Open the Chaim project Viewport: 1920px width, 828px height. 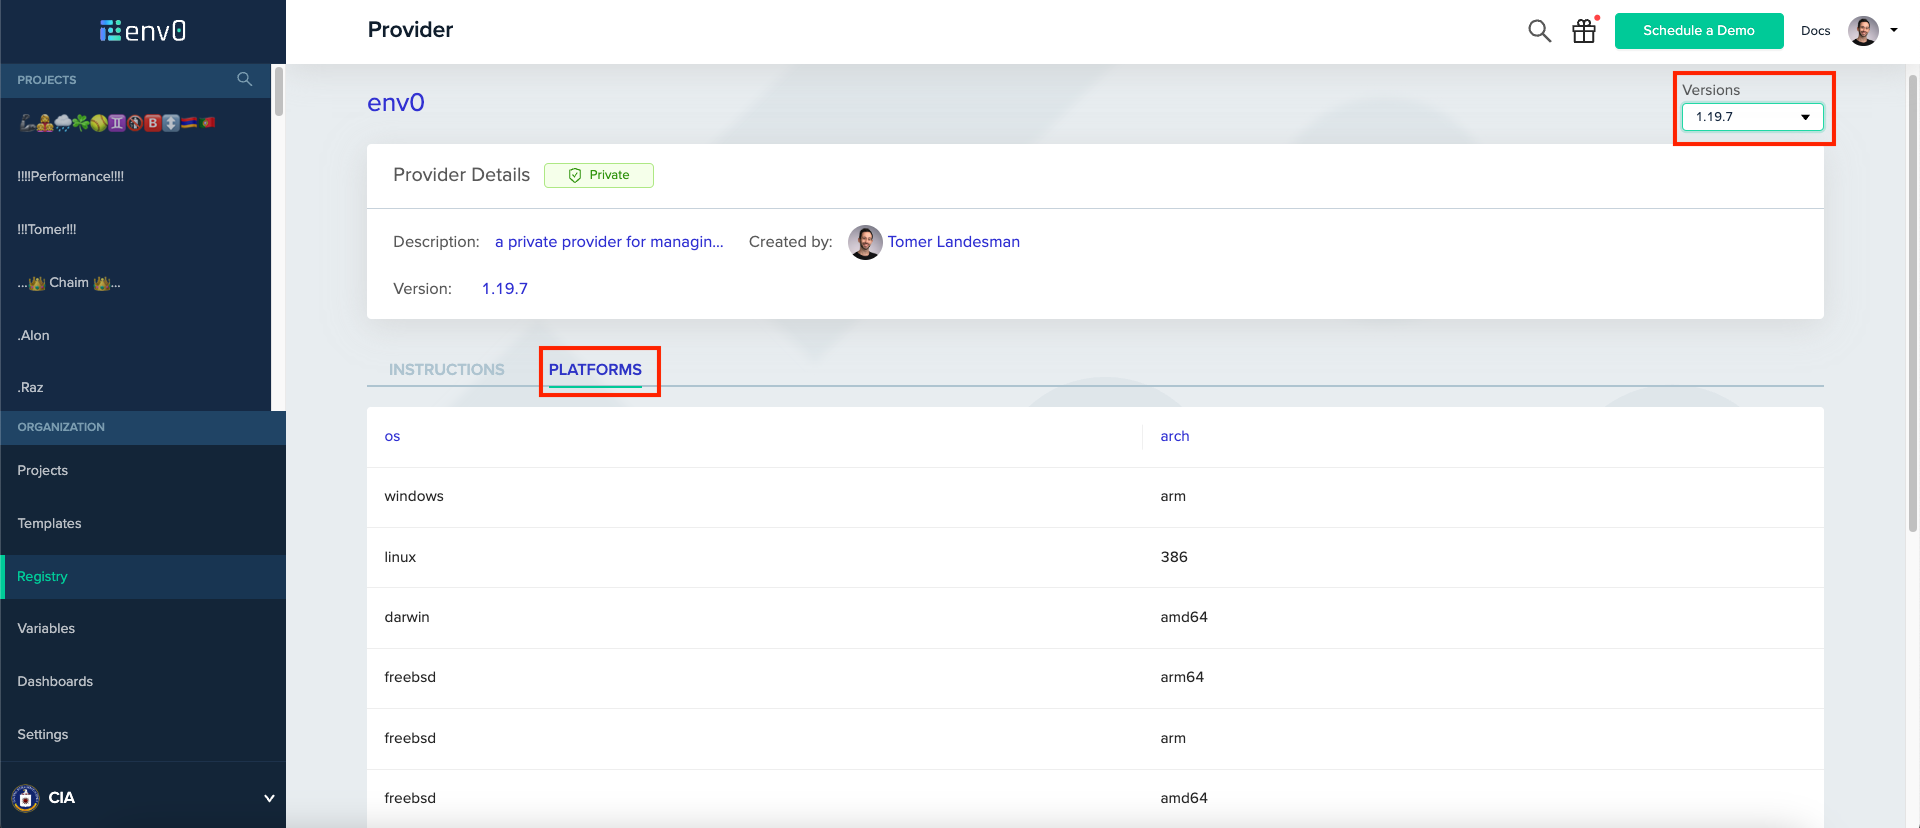[69, 283]
